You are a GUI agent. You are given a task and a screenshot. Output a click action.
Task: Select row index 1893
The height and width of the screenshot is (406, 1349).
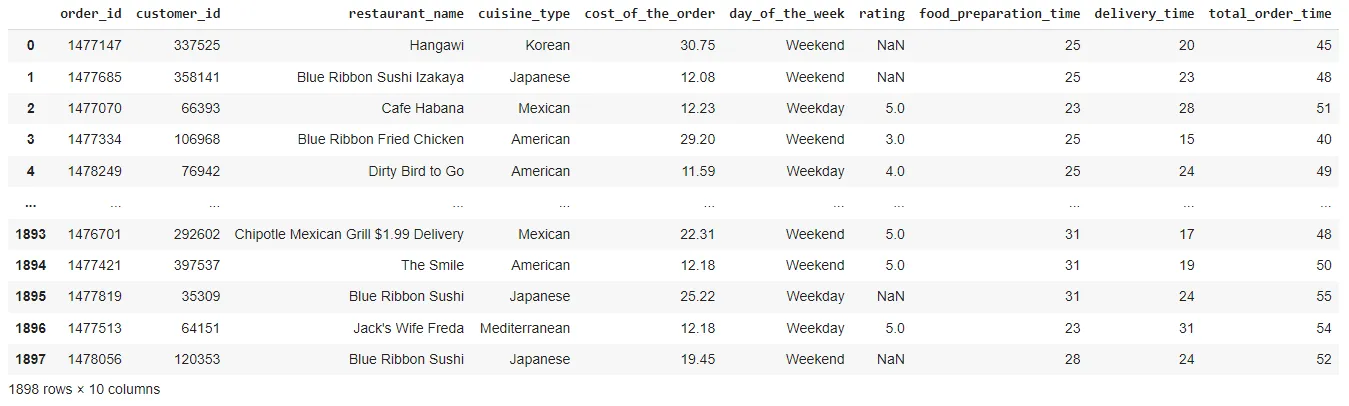[29, 234]
